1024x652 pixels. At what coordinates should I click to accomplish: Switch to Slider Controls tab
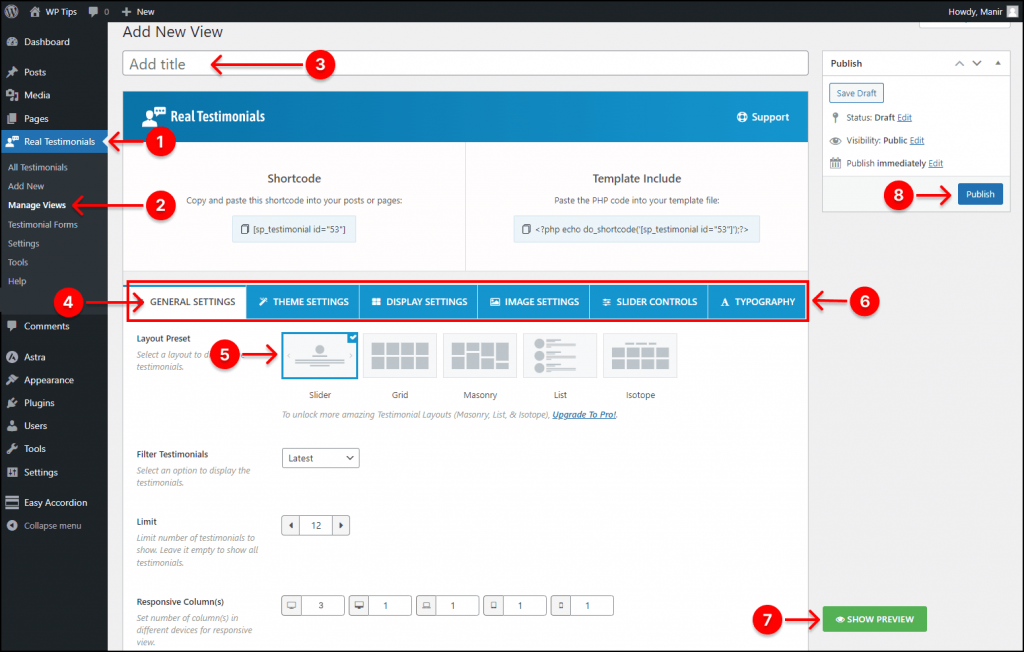pyautogui.click(x=648, y=302)
